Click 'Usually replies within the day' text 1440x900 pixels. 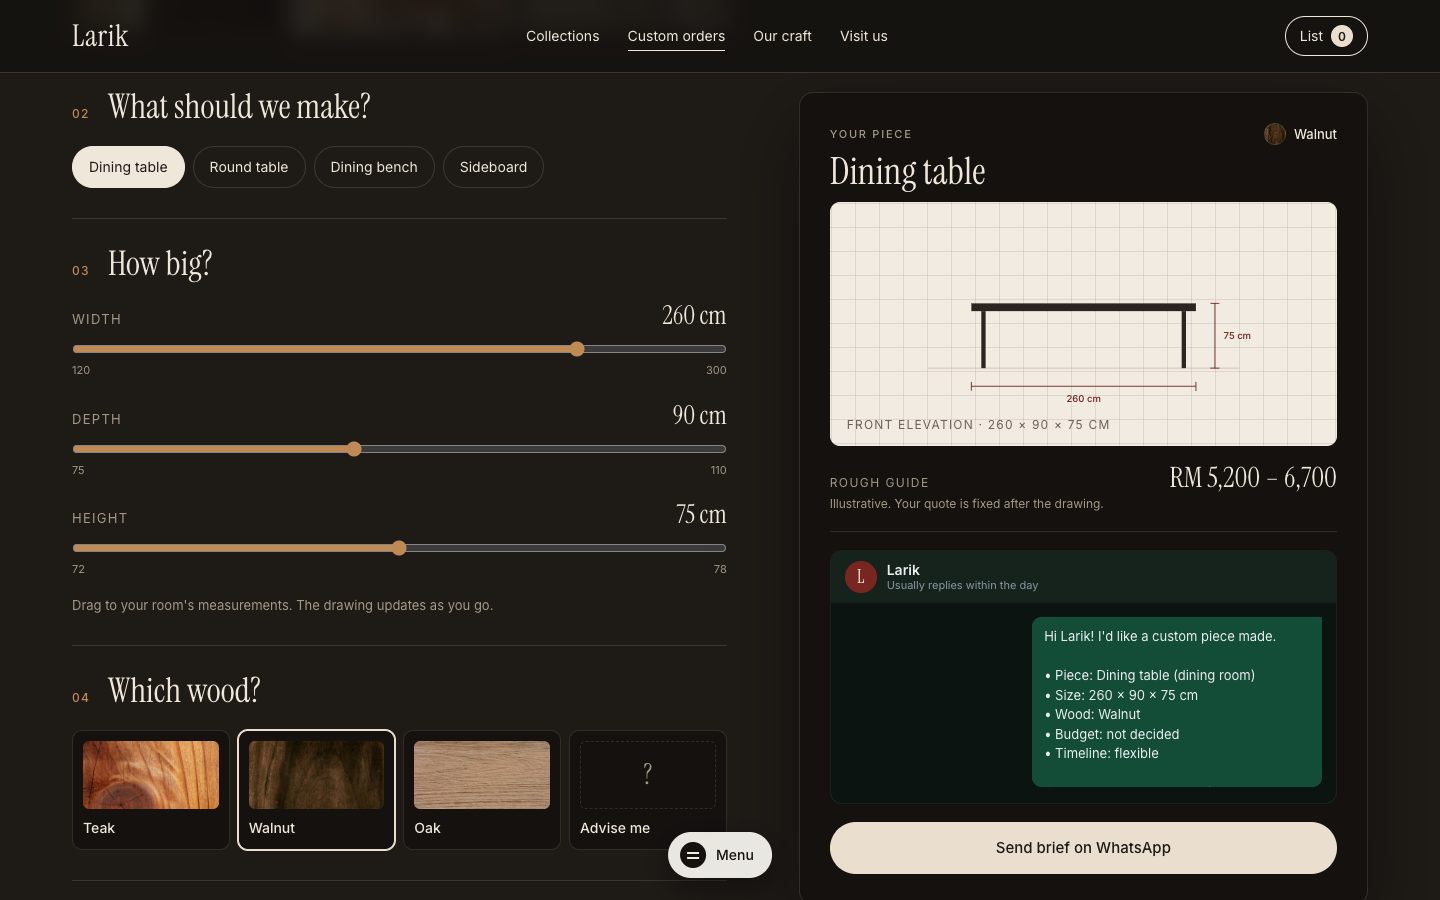pos(962,586)
